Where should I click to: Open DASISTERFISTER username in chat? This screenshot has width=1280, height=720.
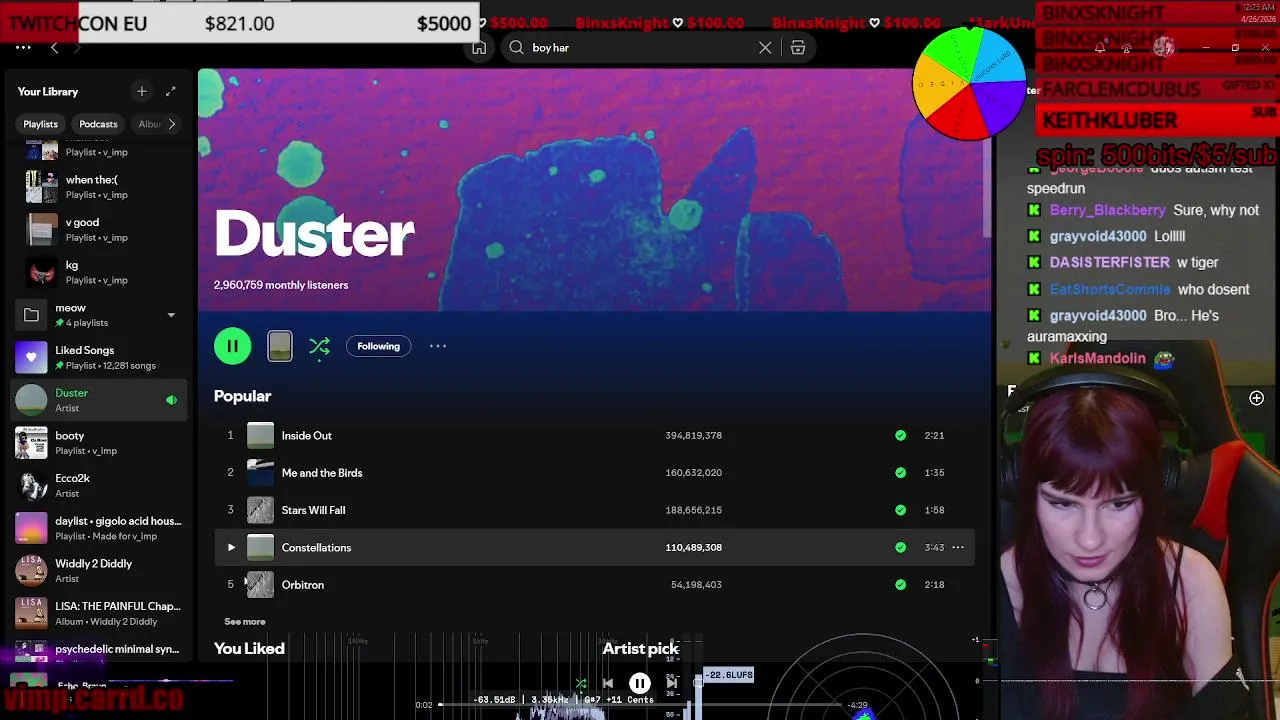[x=1109, y=262]
